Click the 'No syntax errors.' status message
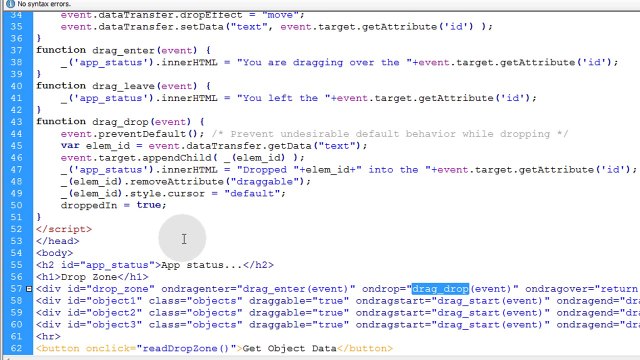This screenshot has width=640, height=360. click(44, 4)
